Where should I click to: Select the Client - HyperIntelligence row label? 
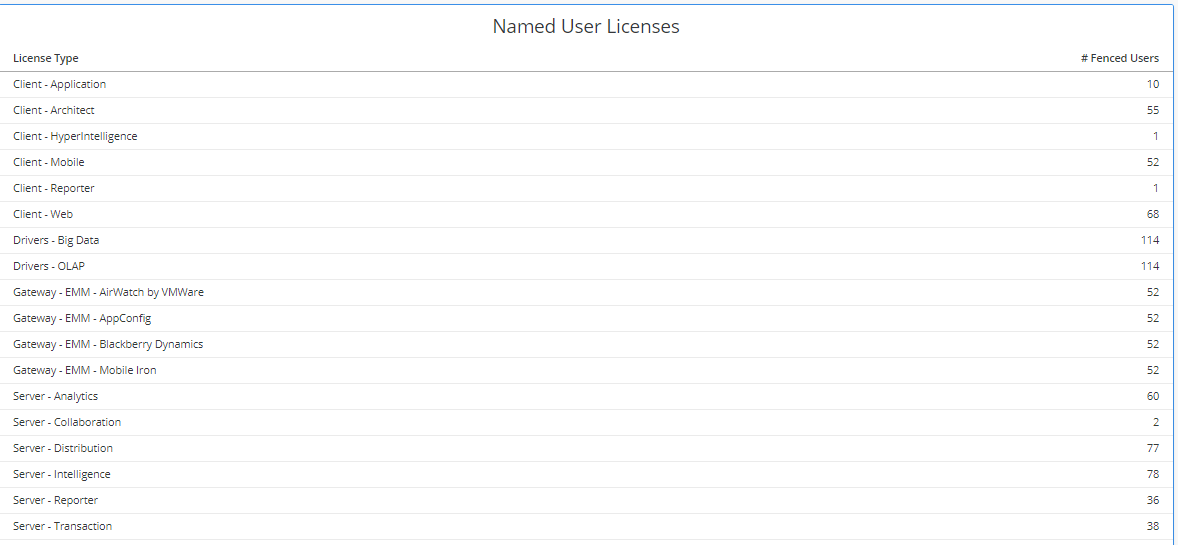75,136
